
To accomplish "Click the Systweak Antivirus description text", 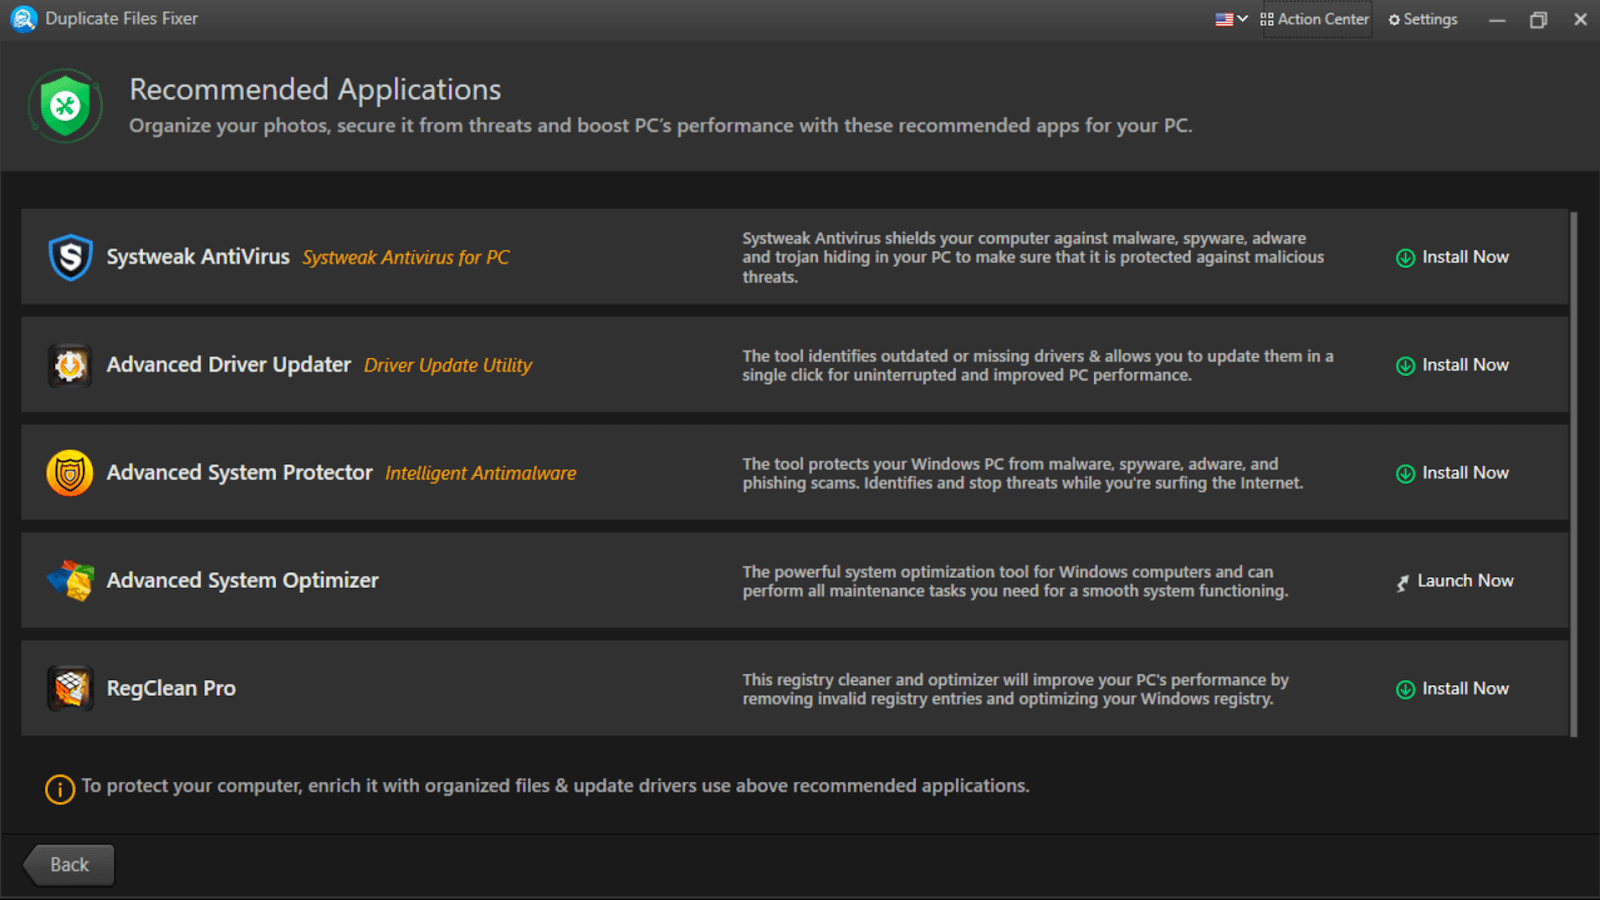I will point(1033,258).
